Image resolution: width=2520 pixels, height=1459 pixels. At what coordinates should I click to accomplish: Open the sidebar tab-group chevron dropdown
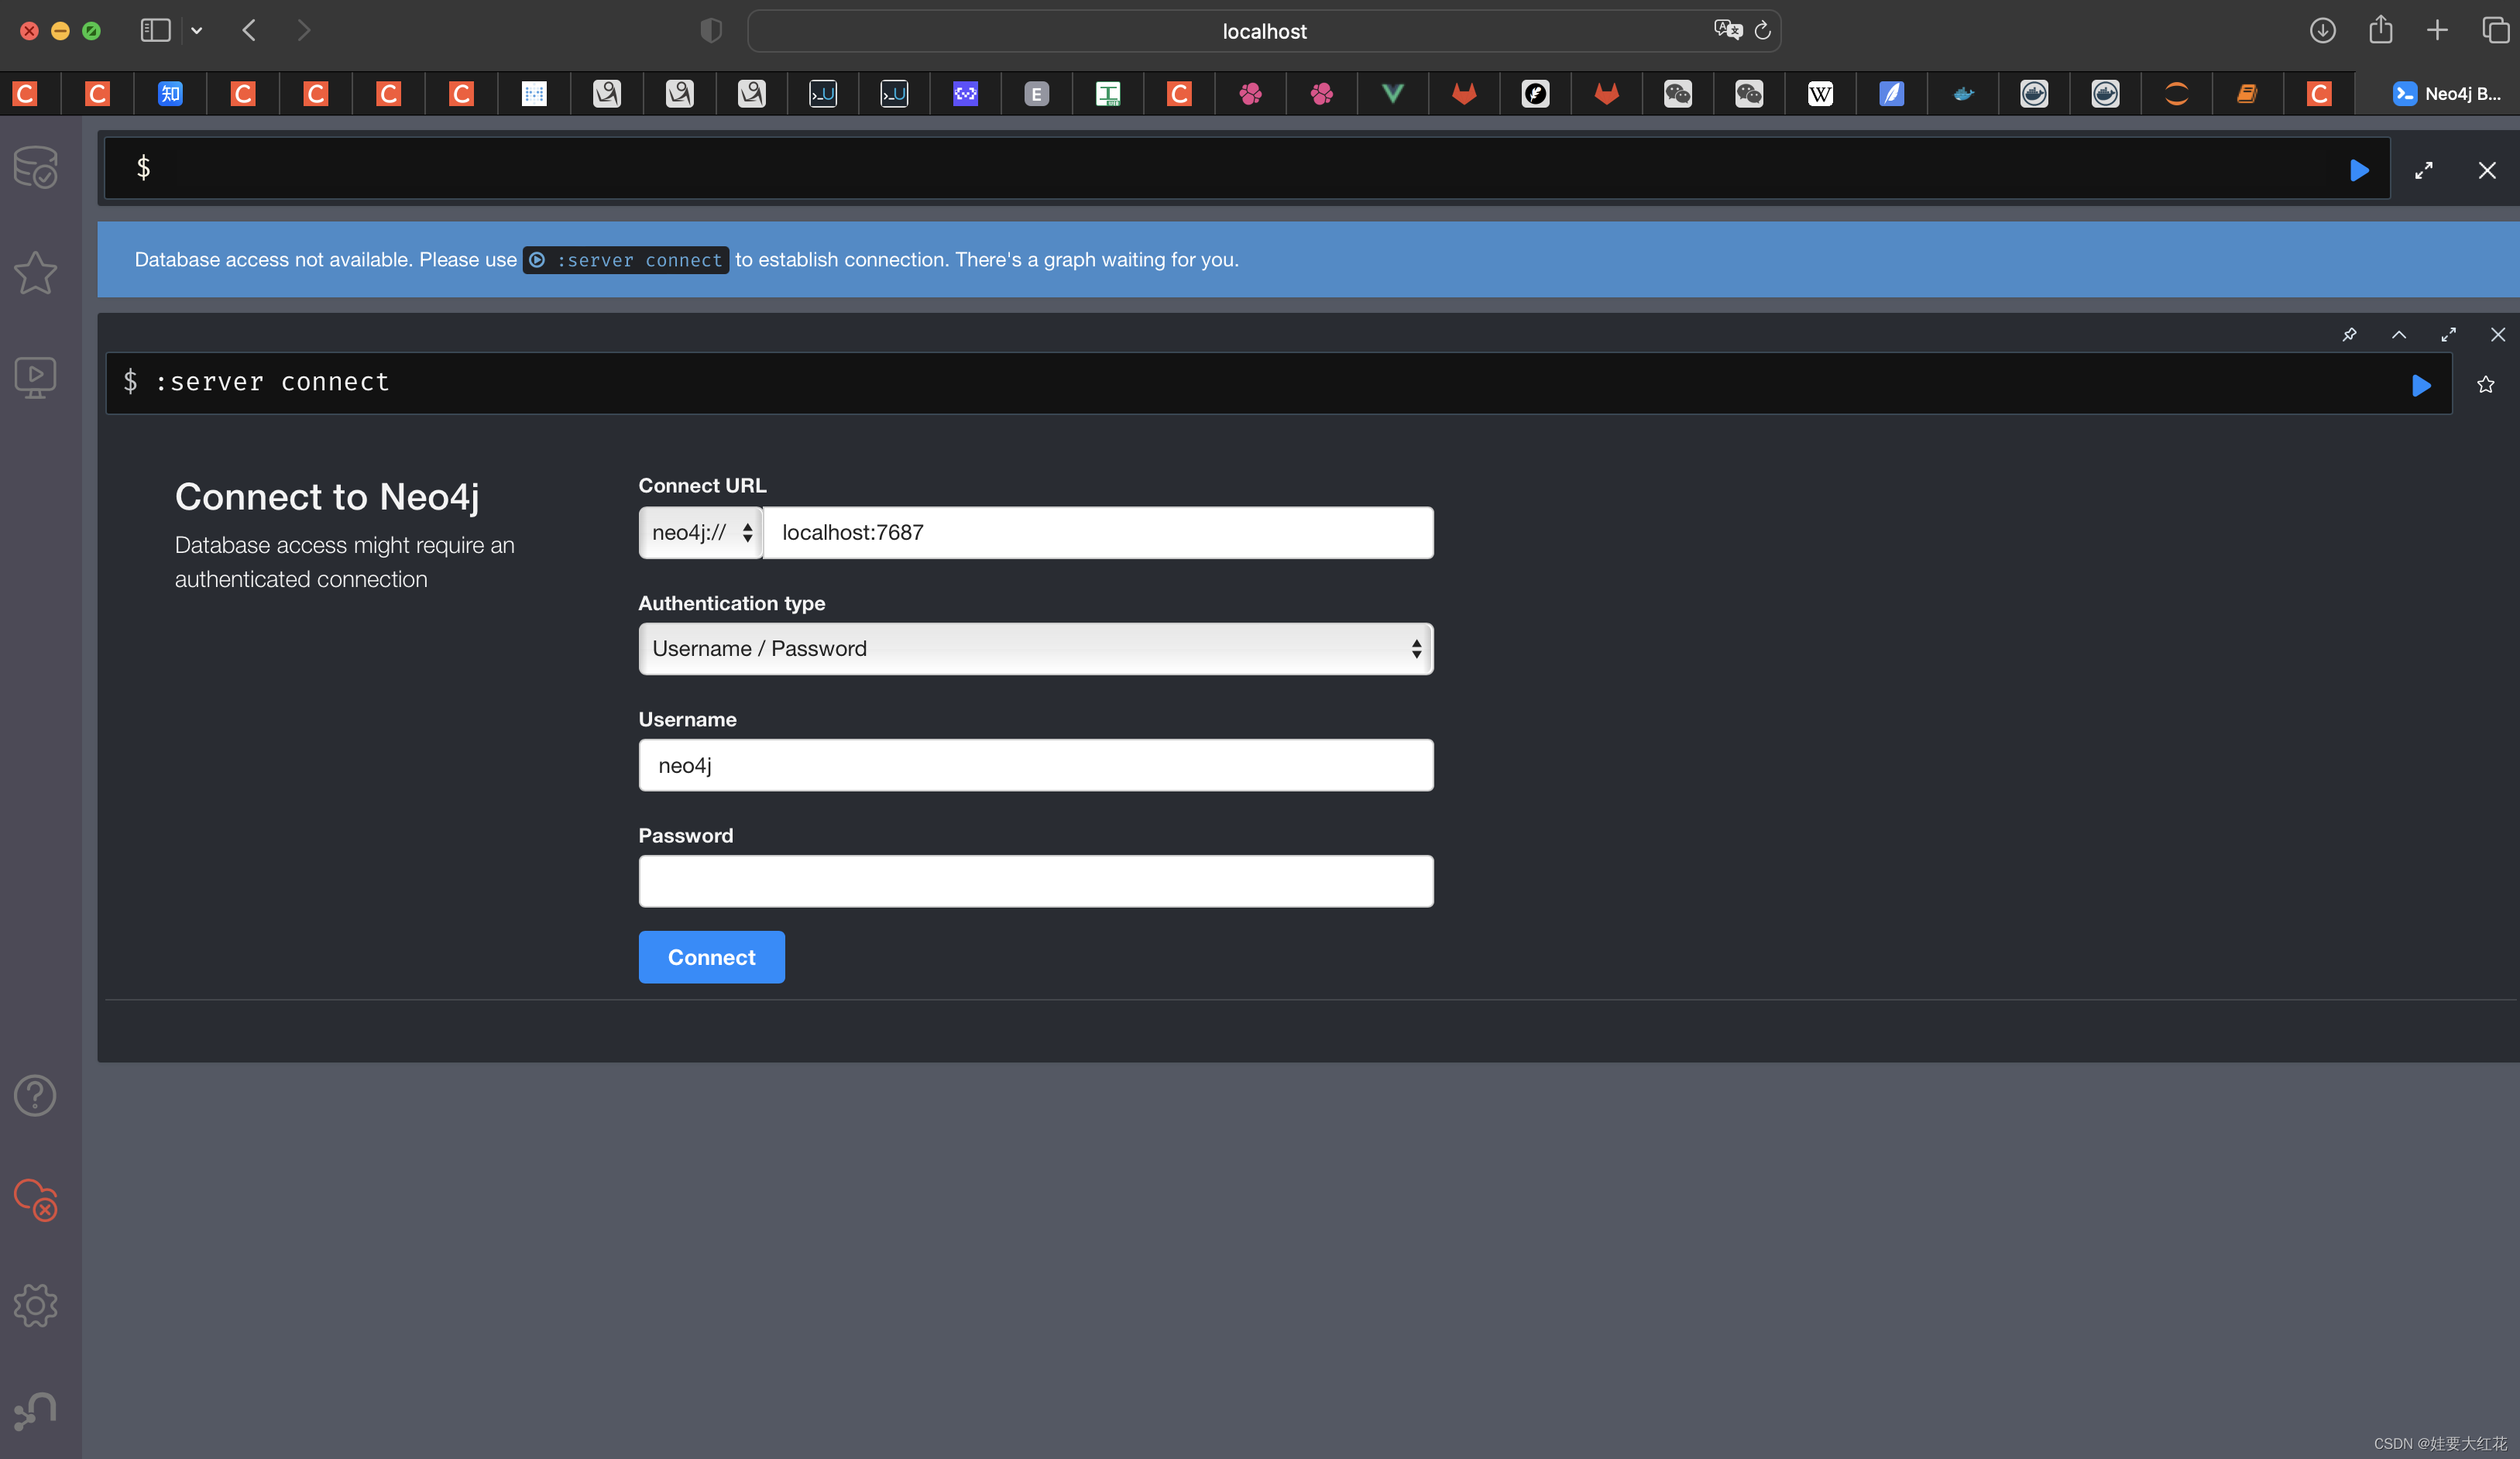197,31
